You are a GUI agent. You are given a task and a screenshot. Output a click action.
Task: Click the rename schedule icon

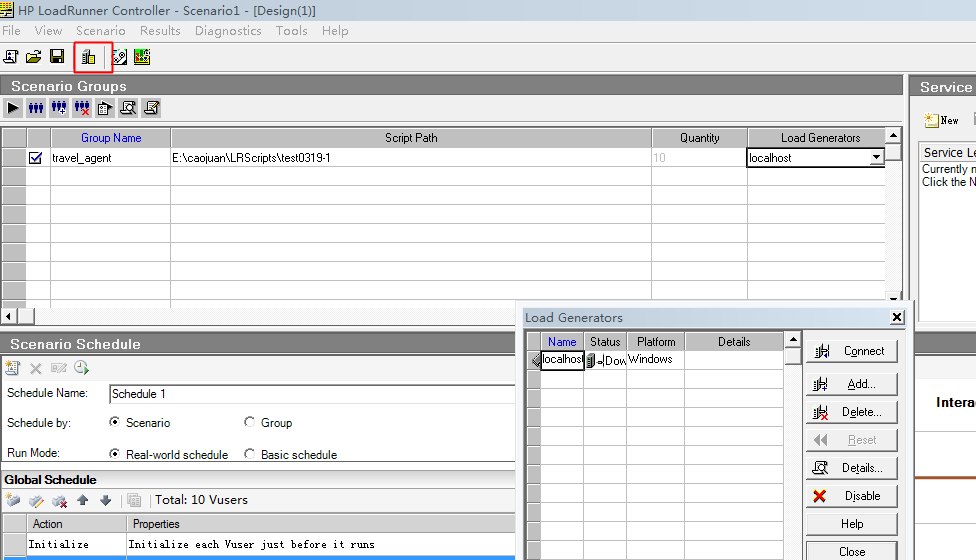[x=59, y=368]
